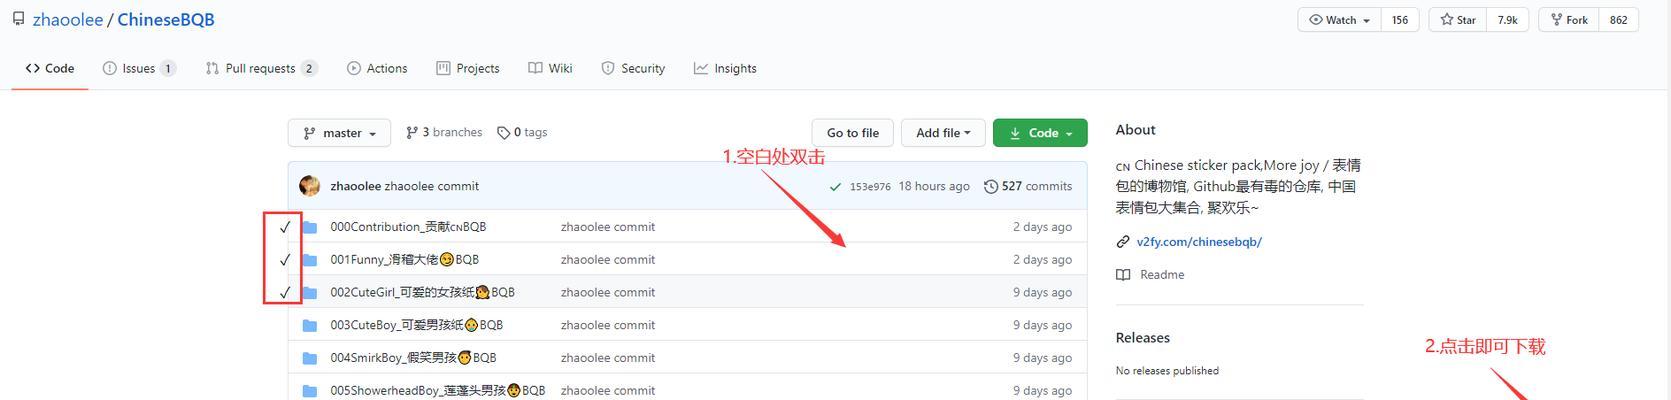This screenshot has height=400, width=1671.
Task: View the 3 branches link
Action: [444, 132]
